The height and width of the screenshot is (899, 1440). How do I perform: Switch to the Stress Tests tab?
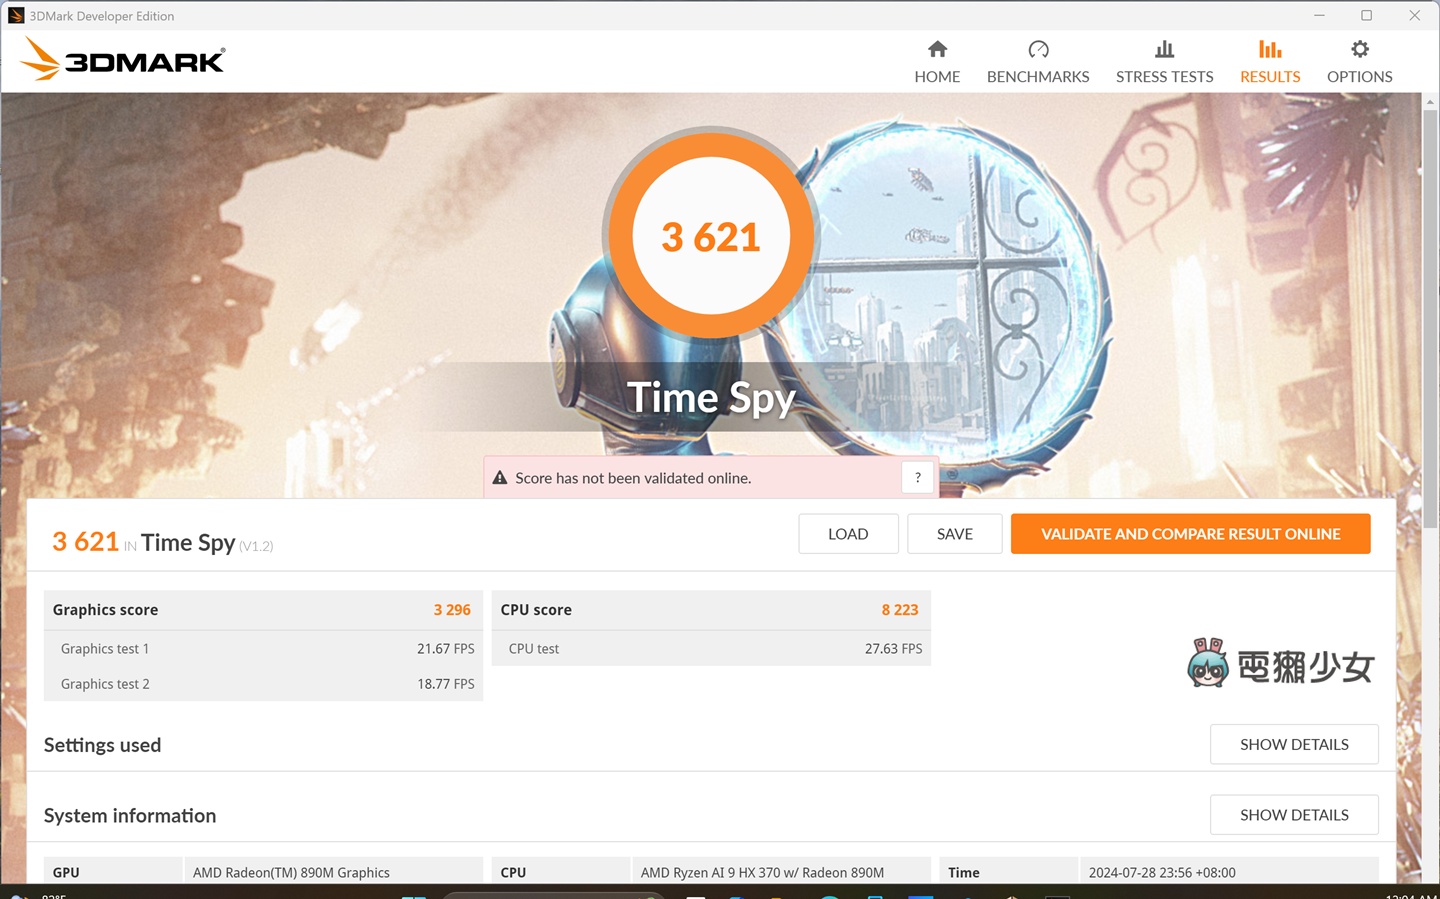1164,62
